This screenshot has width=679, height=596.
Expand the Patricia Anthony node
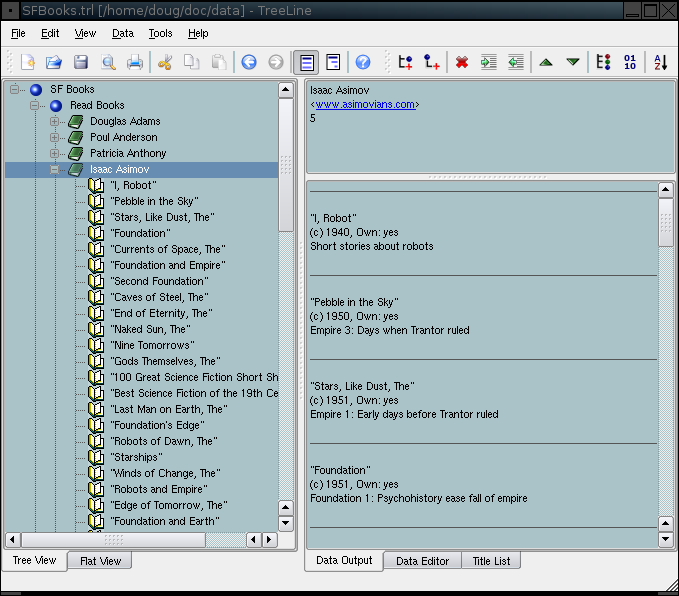click(54, 153)
